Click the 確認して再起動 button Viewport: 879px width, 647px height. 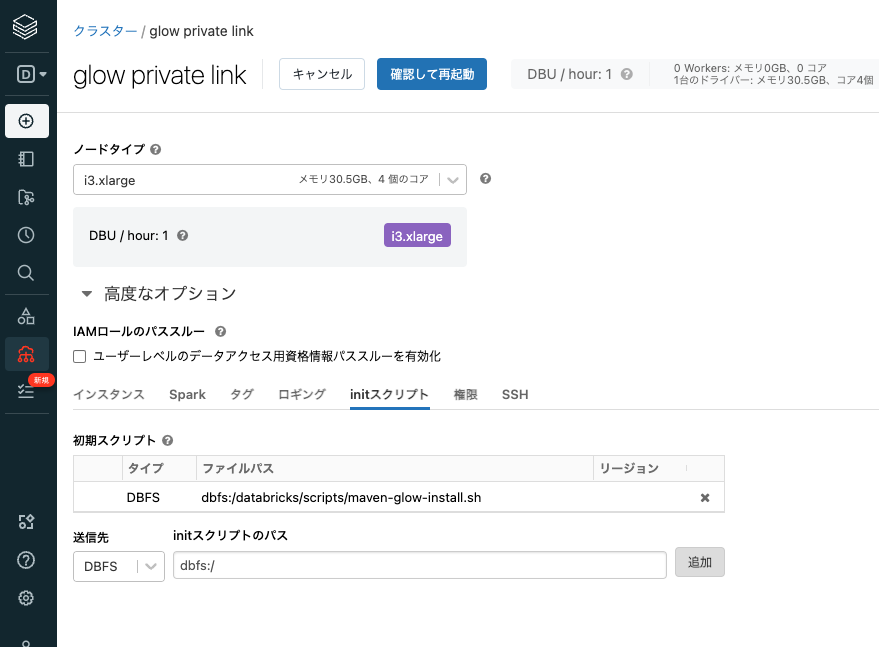[x=431, y=73]
